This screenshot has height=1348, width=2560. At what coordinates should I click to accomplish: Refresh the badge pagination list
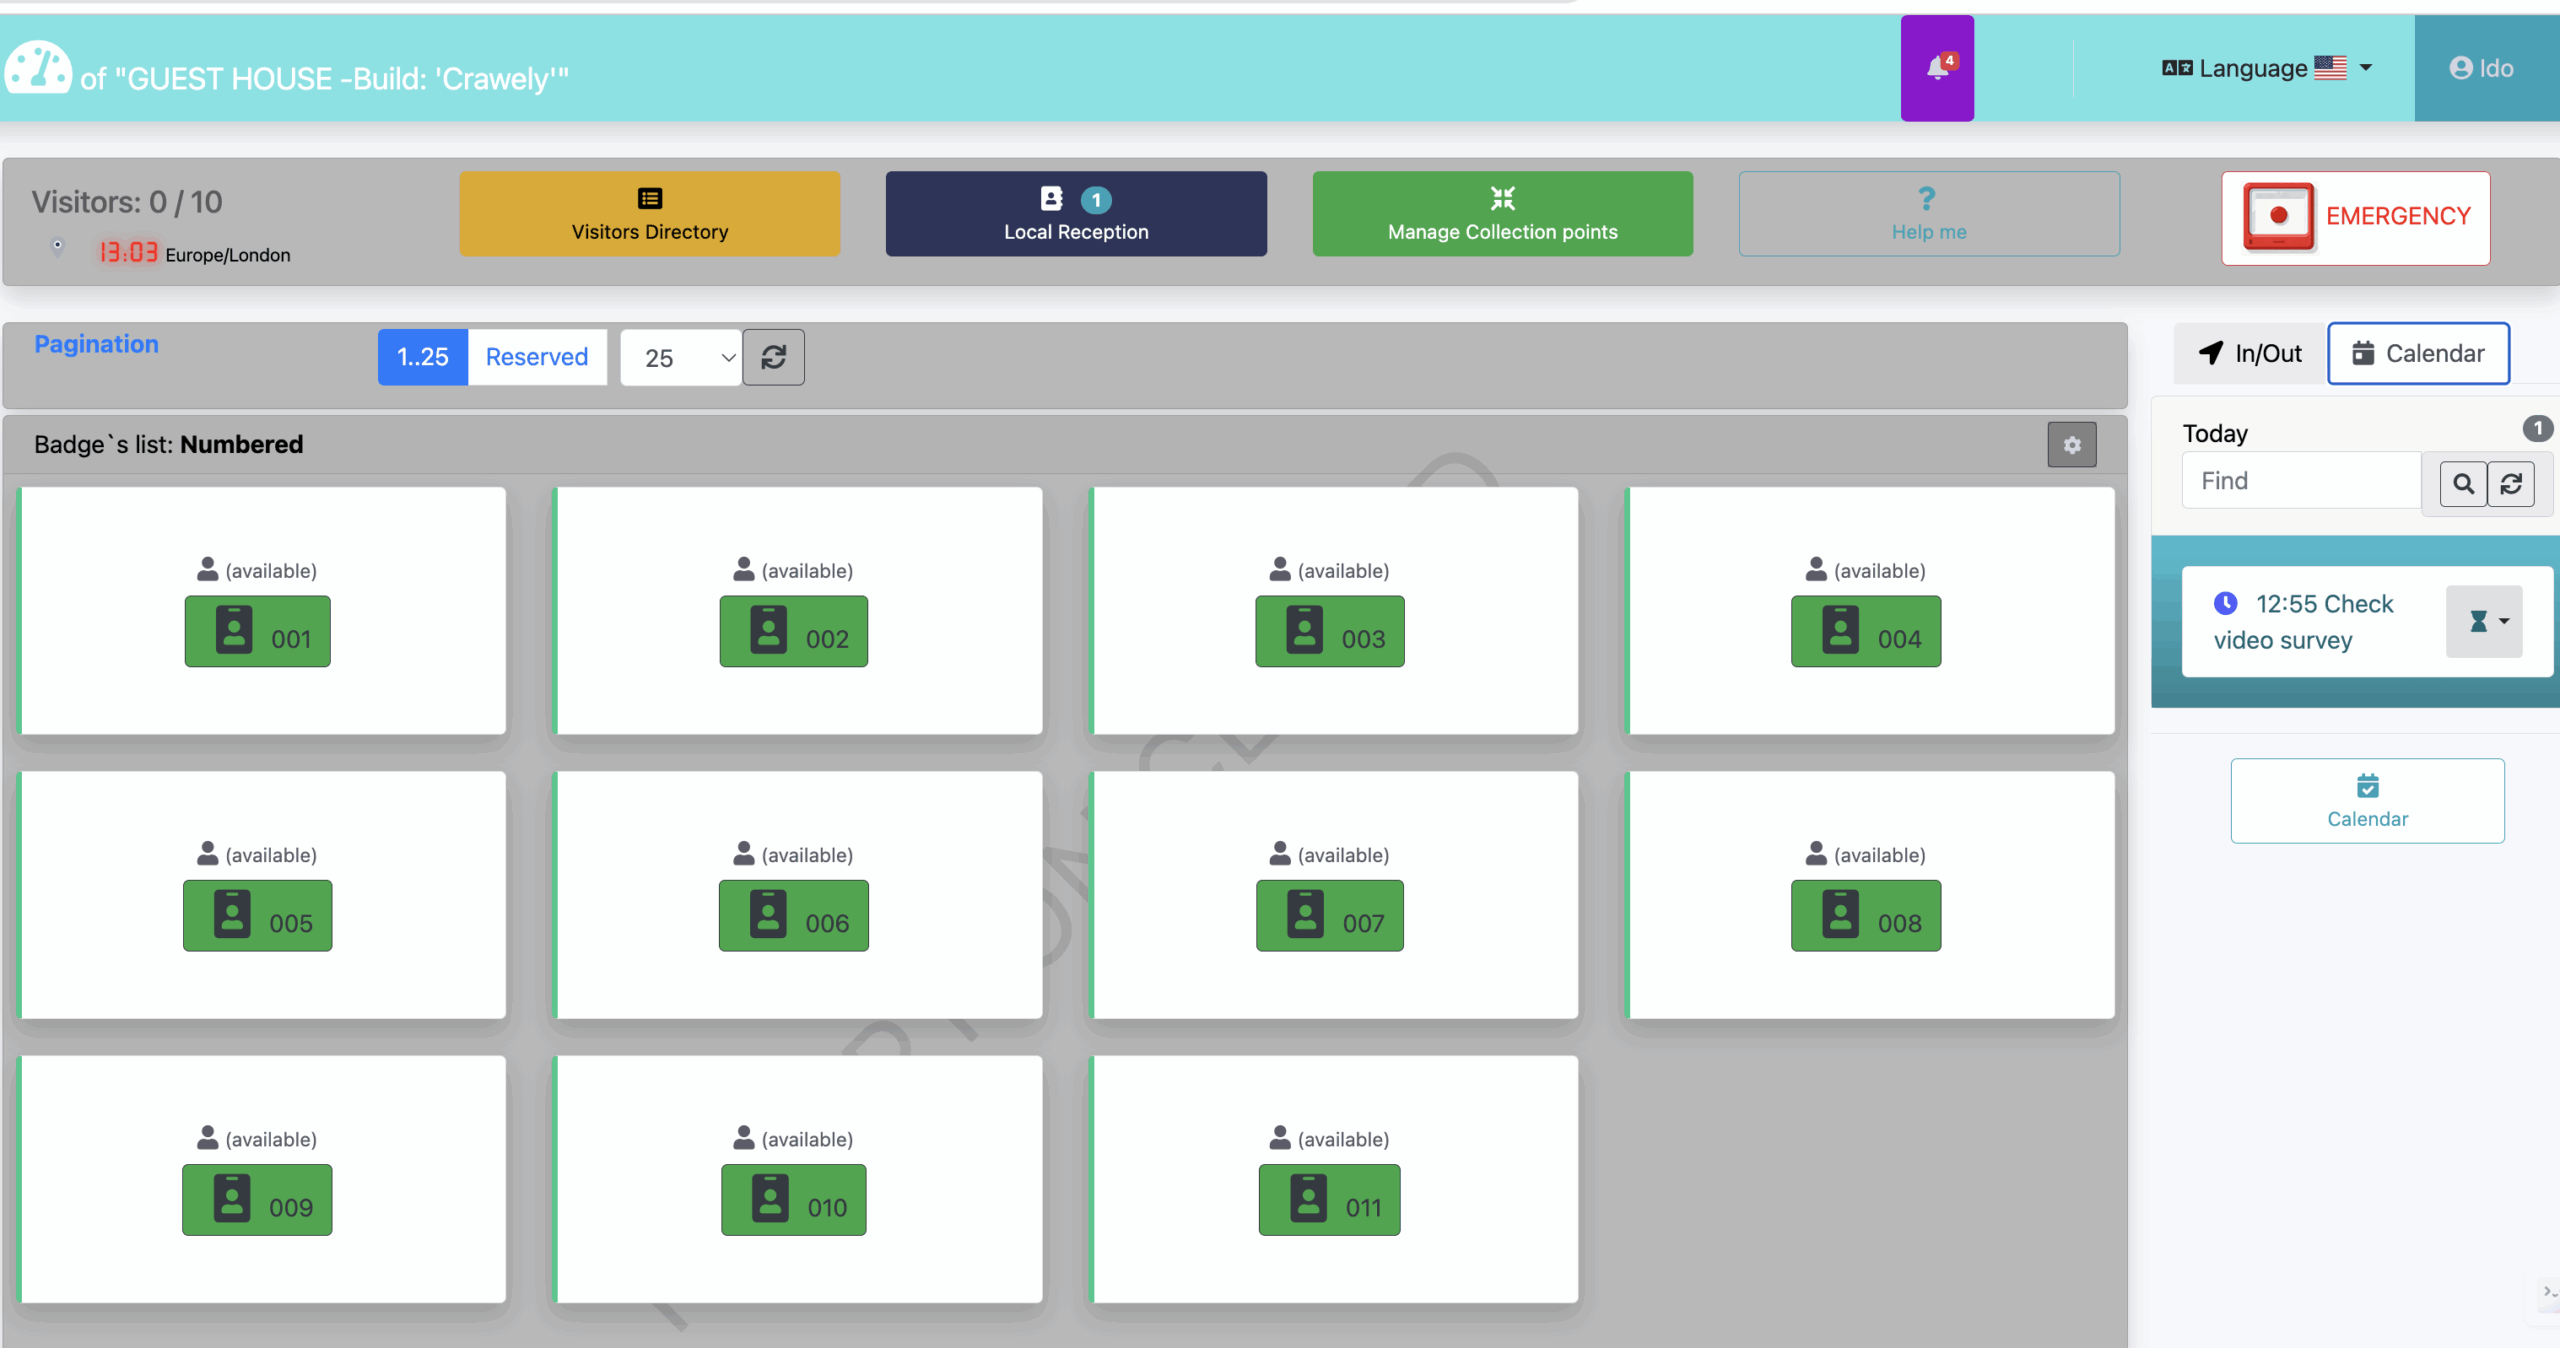click(x=774, y=357)
